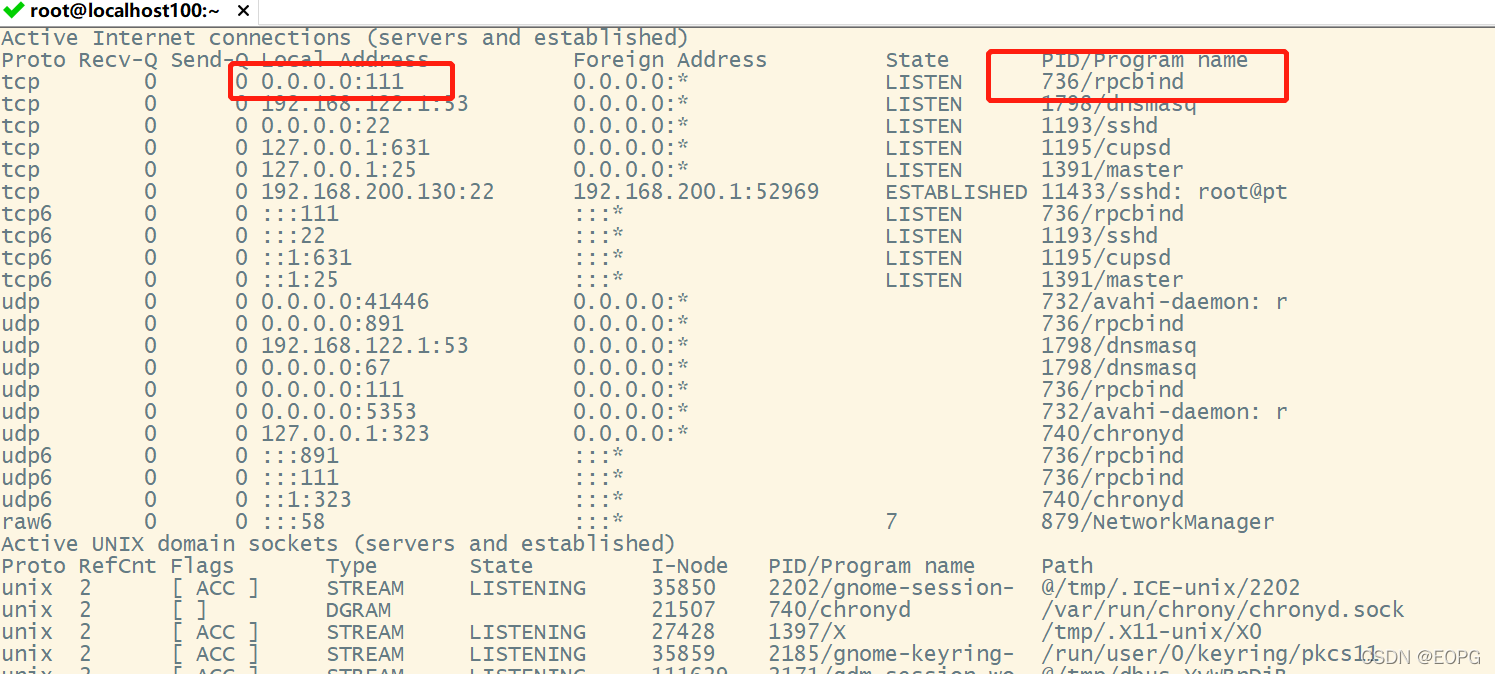The height and width of the screenshot is (674, 1495).
Task: Click the 'State' header in Internet connections table
Action: (x=917, y=60)
